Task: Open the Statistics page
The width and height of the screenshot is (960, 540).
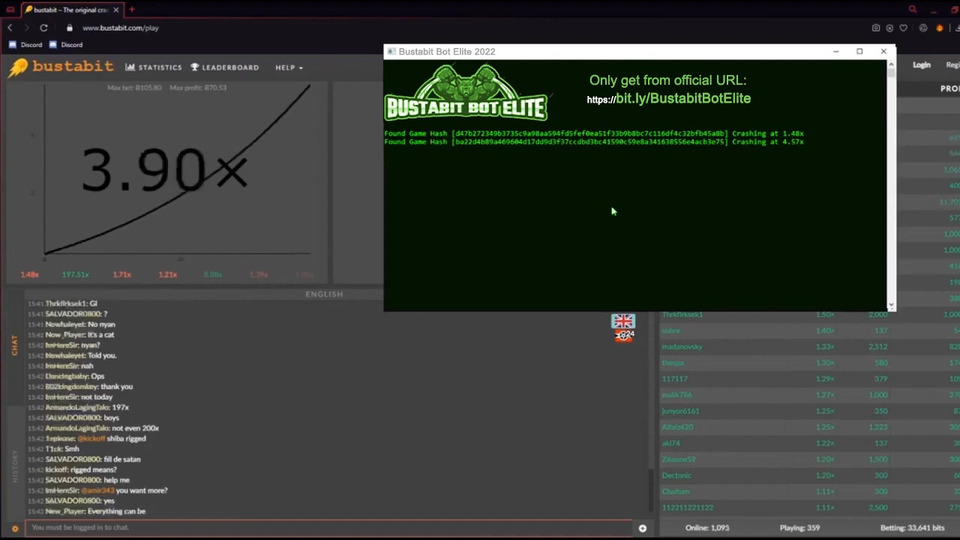Action: [154, 67]
